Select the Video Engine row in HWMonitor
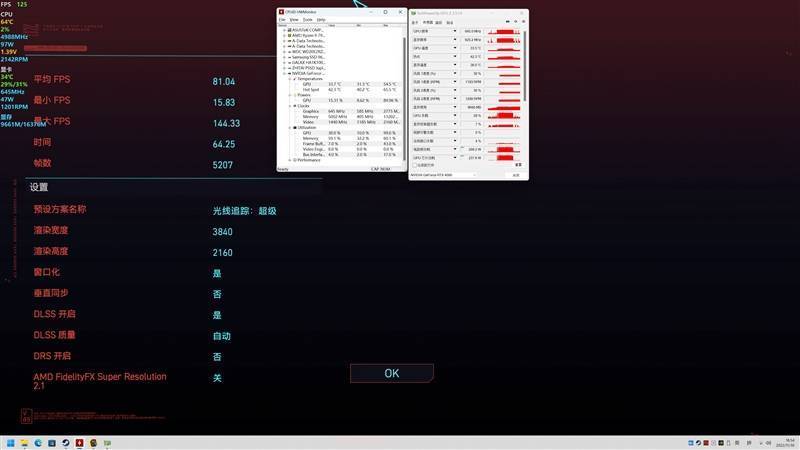The height and width of the screenshot is (450, 800). click(350, 149)
